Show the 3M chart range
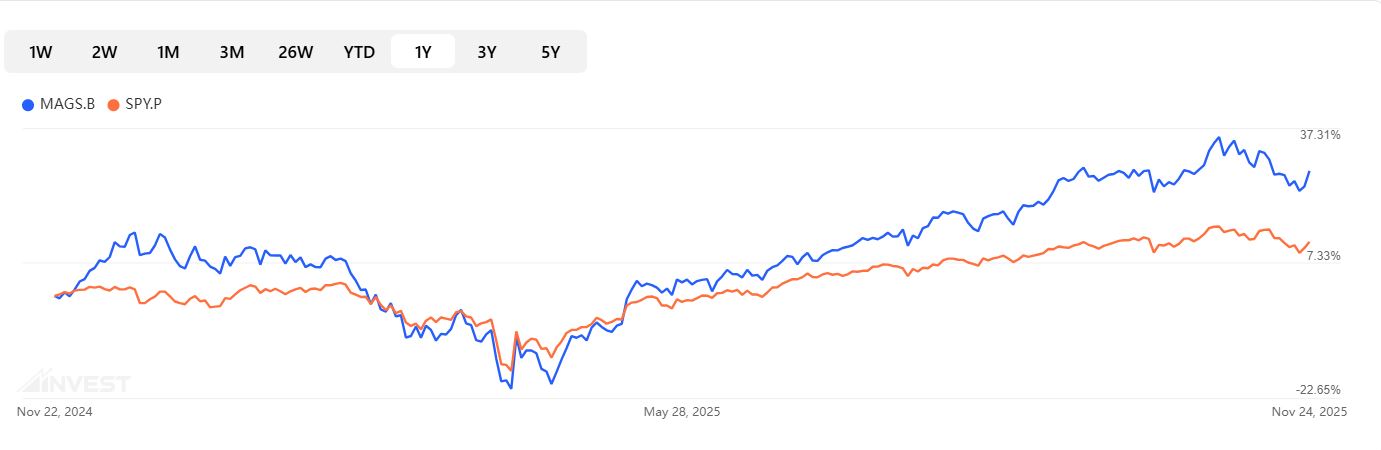This screenshot has width=1381, height=450. (x=232, y=52)
